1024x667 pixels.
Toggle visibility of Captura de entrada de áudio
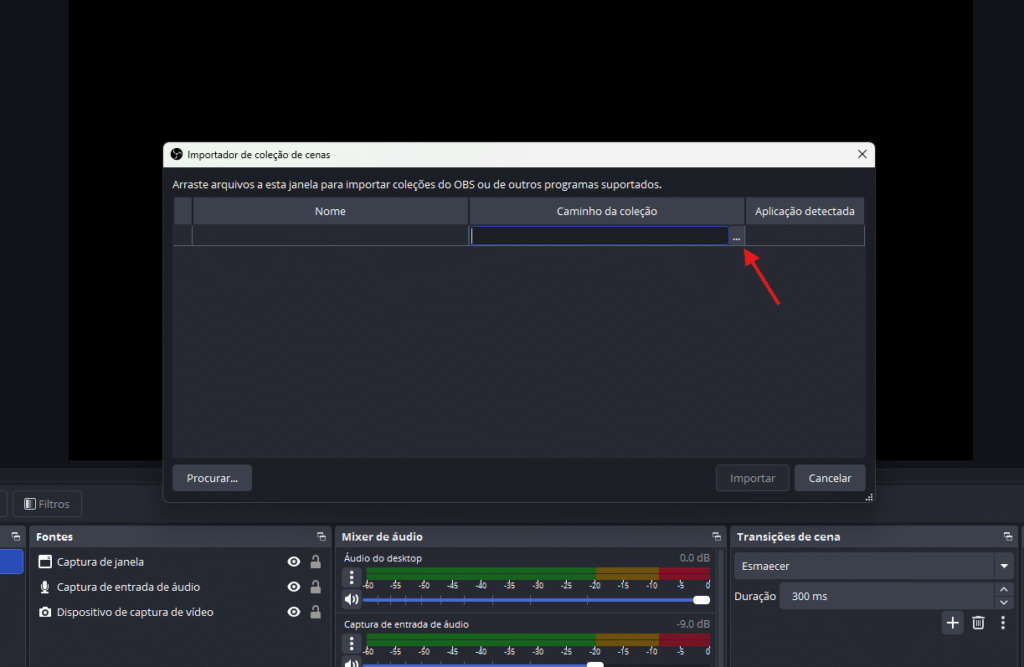point(294,587)
